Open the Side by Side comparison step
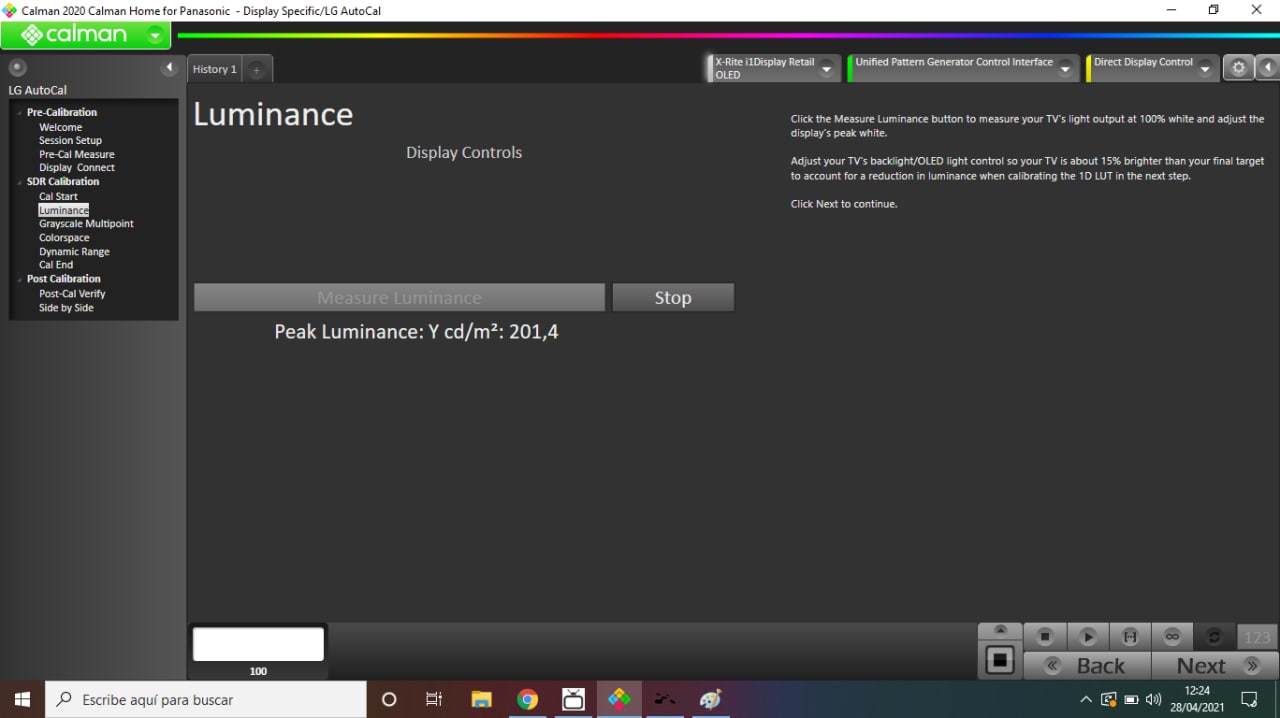Screen dimensions: 1280x718 click(x=66, y=307)
